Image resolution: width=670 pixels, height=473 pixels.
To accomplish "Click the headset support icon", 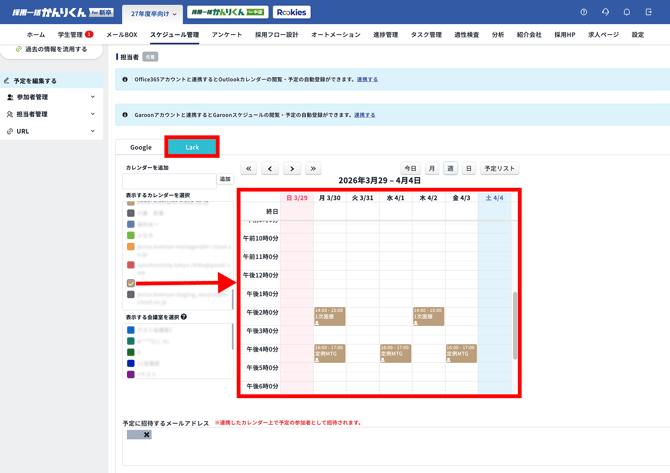I will tap(605, 12).
